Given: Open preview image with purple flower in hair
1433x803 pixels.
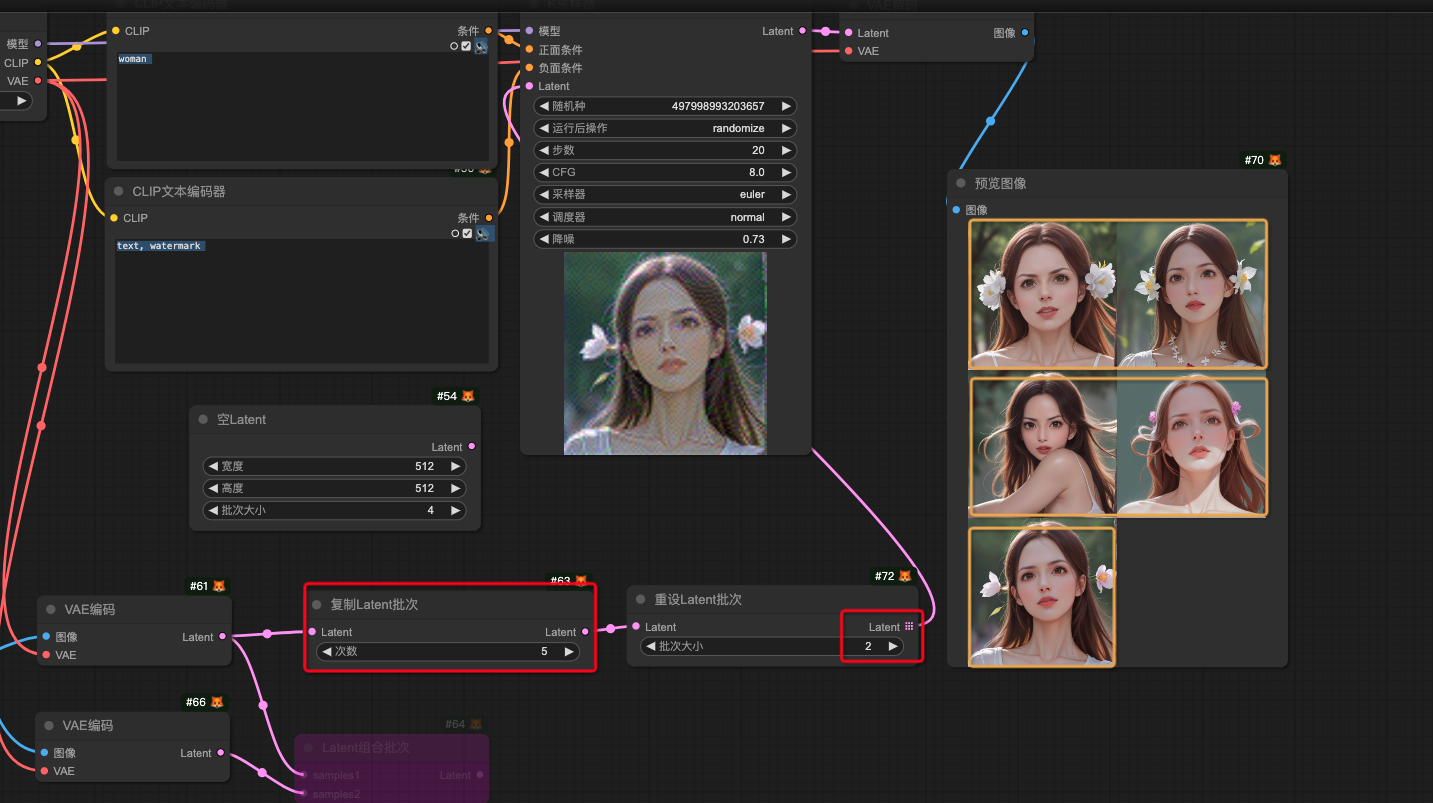Looking at the screenshot, I should [1191, 447].
